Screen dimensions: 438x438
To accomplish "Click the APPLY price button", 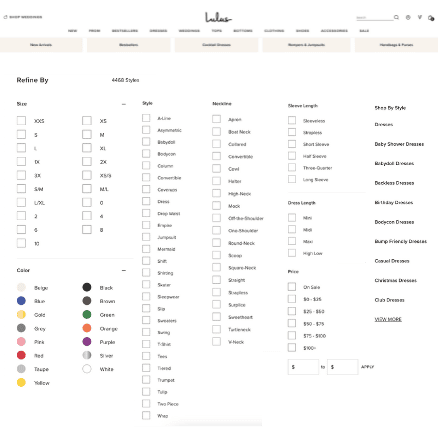I will (x=367, y=367).
